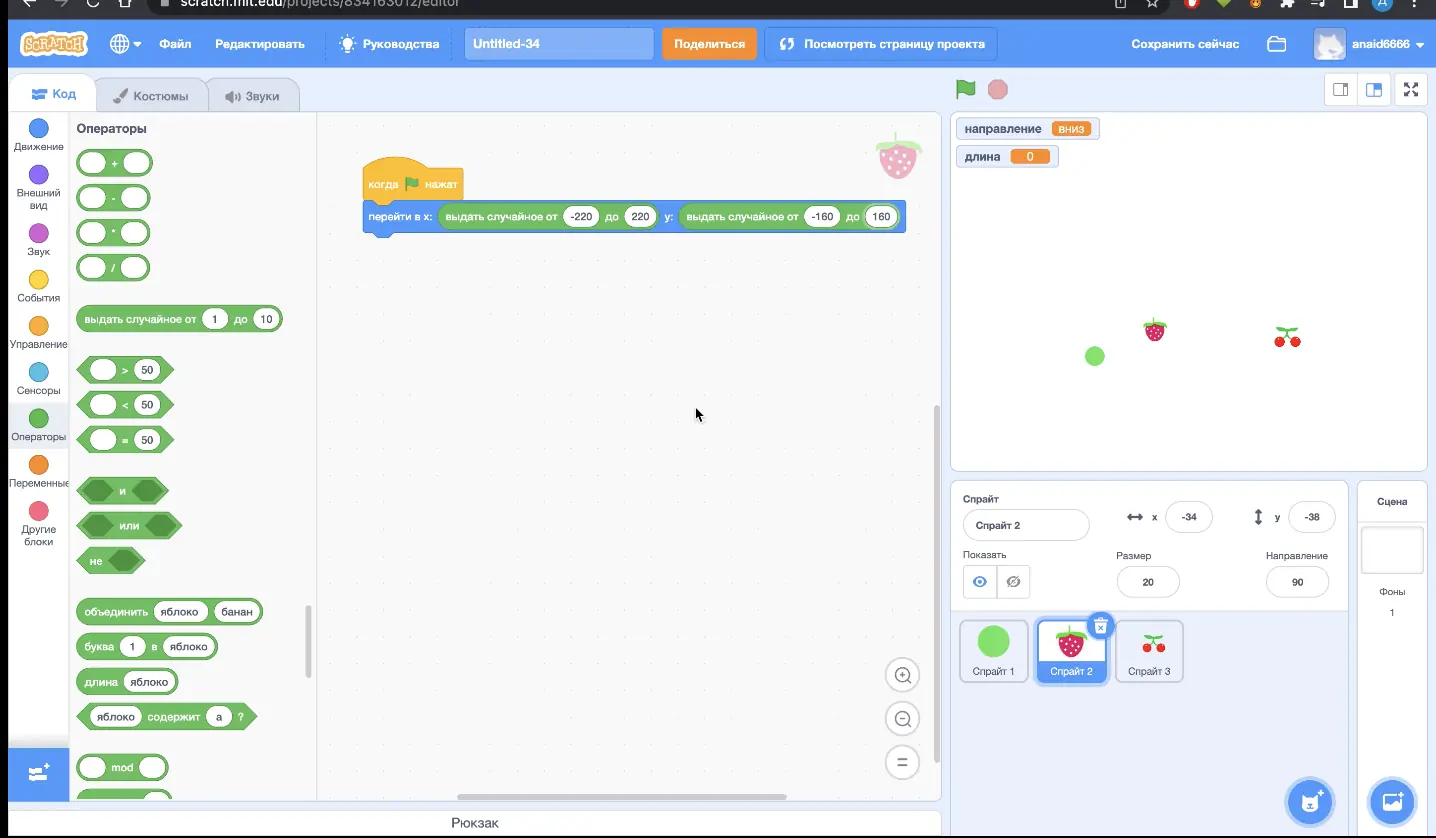Viewport: 1436px width, 838px height.
Task: Zoom in the code workspace
Action: (902, 675)
